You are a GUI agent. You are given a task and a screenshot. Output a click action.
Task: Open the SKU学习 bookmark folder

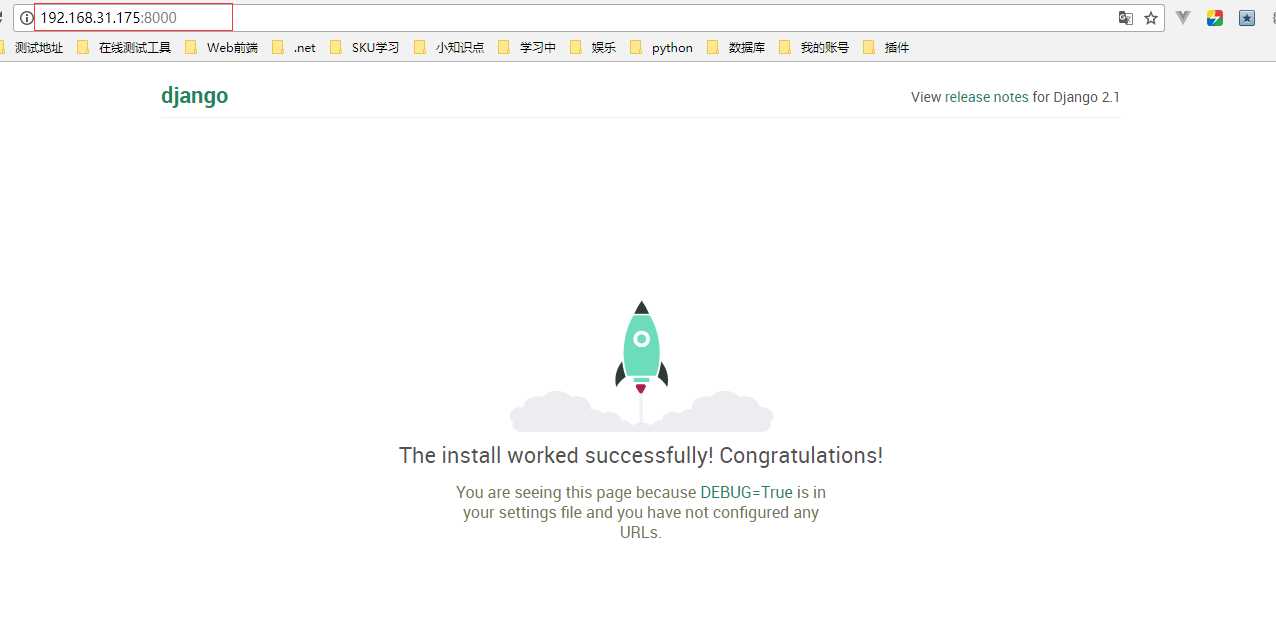click(364, 47)
